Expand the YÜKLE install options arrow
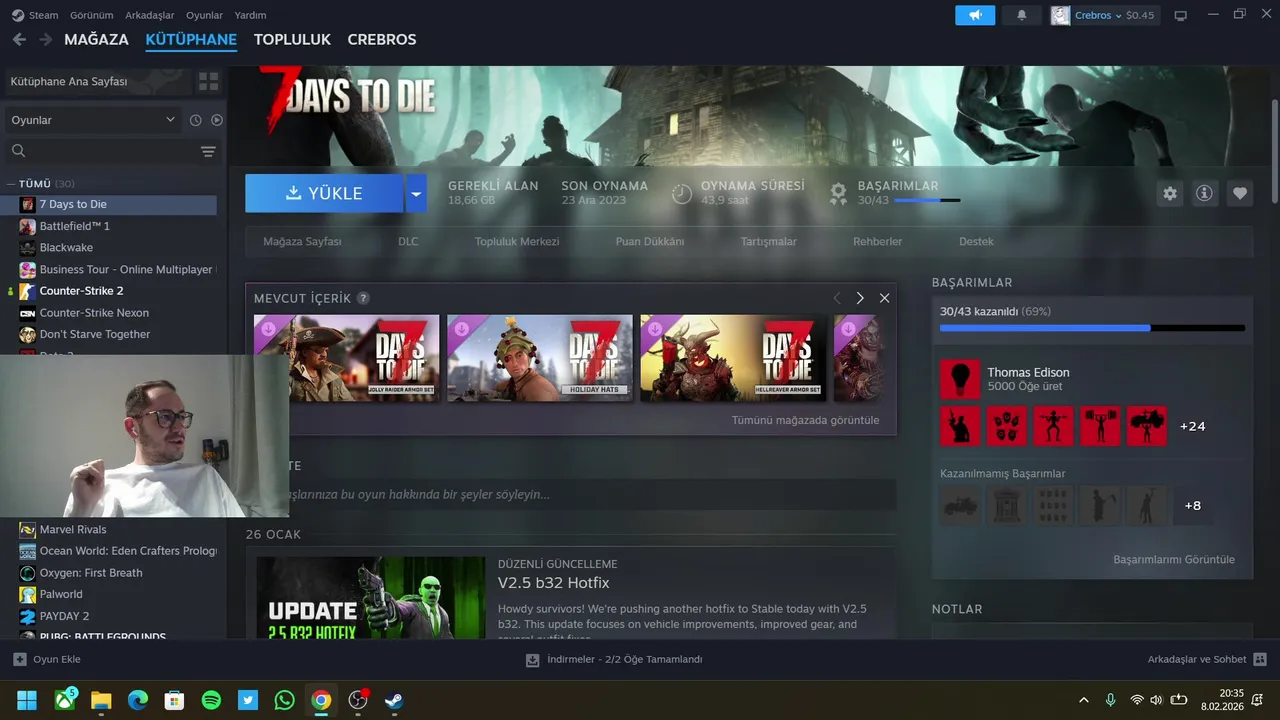 click(416, 193)
